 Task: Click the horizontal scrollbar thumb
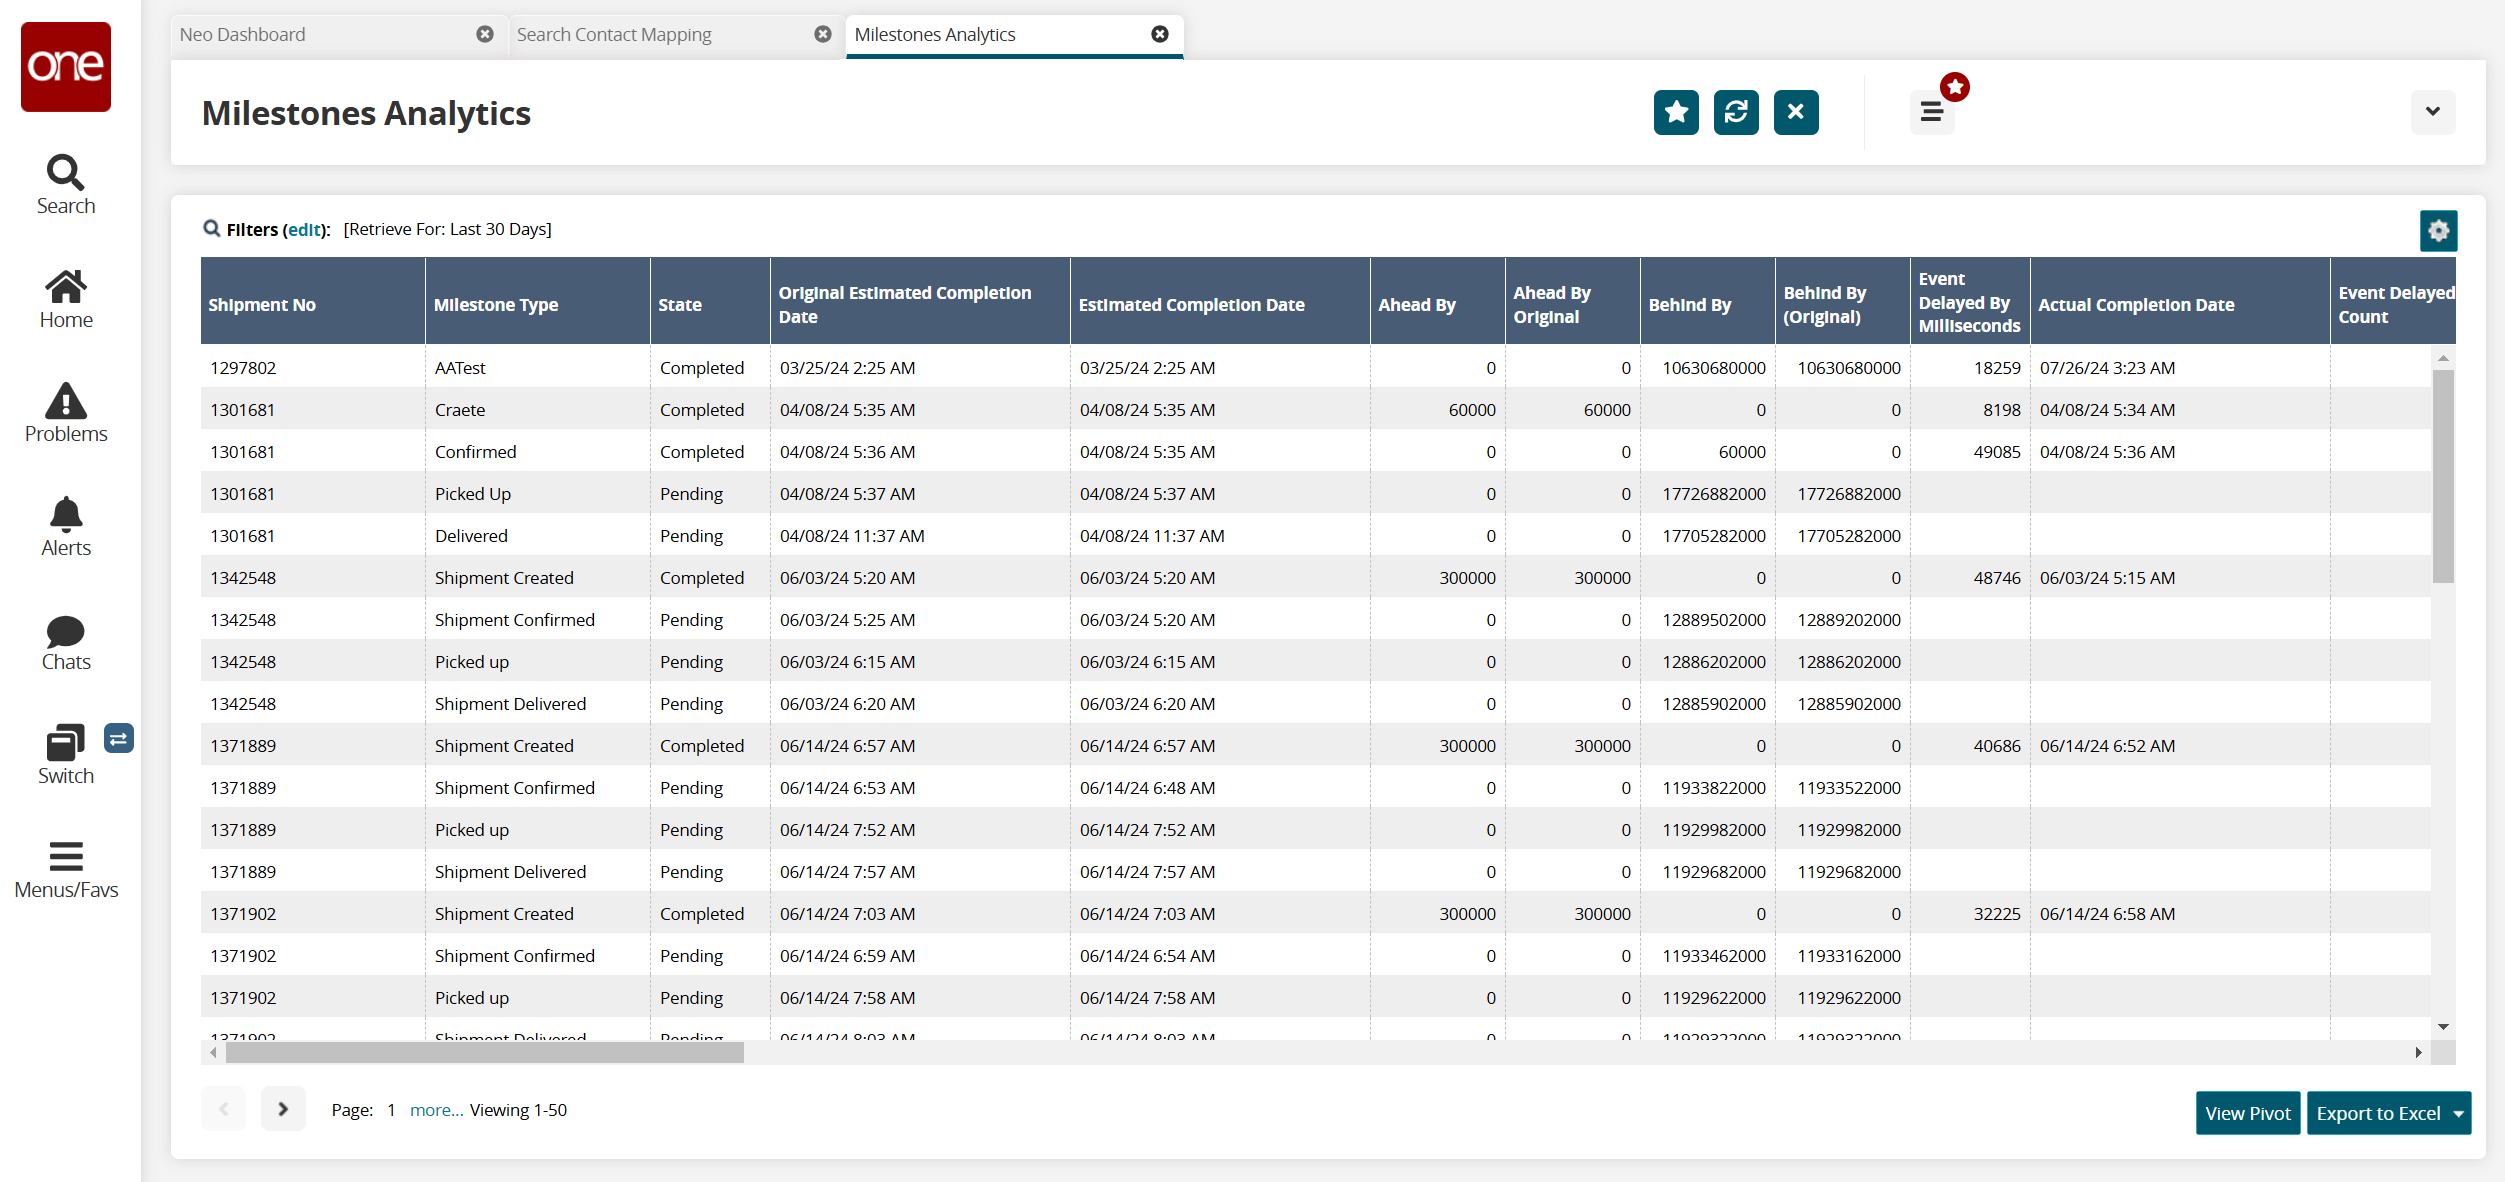(485, 1052)
